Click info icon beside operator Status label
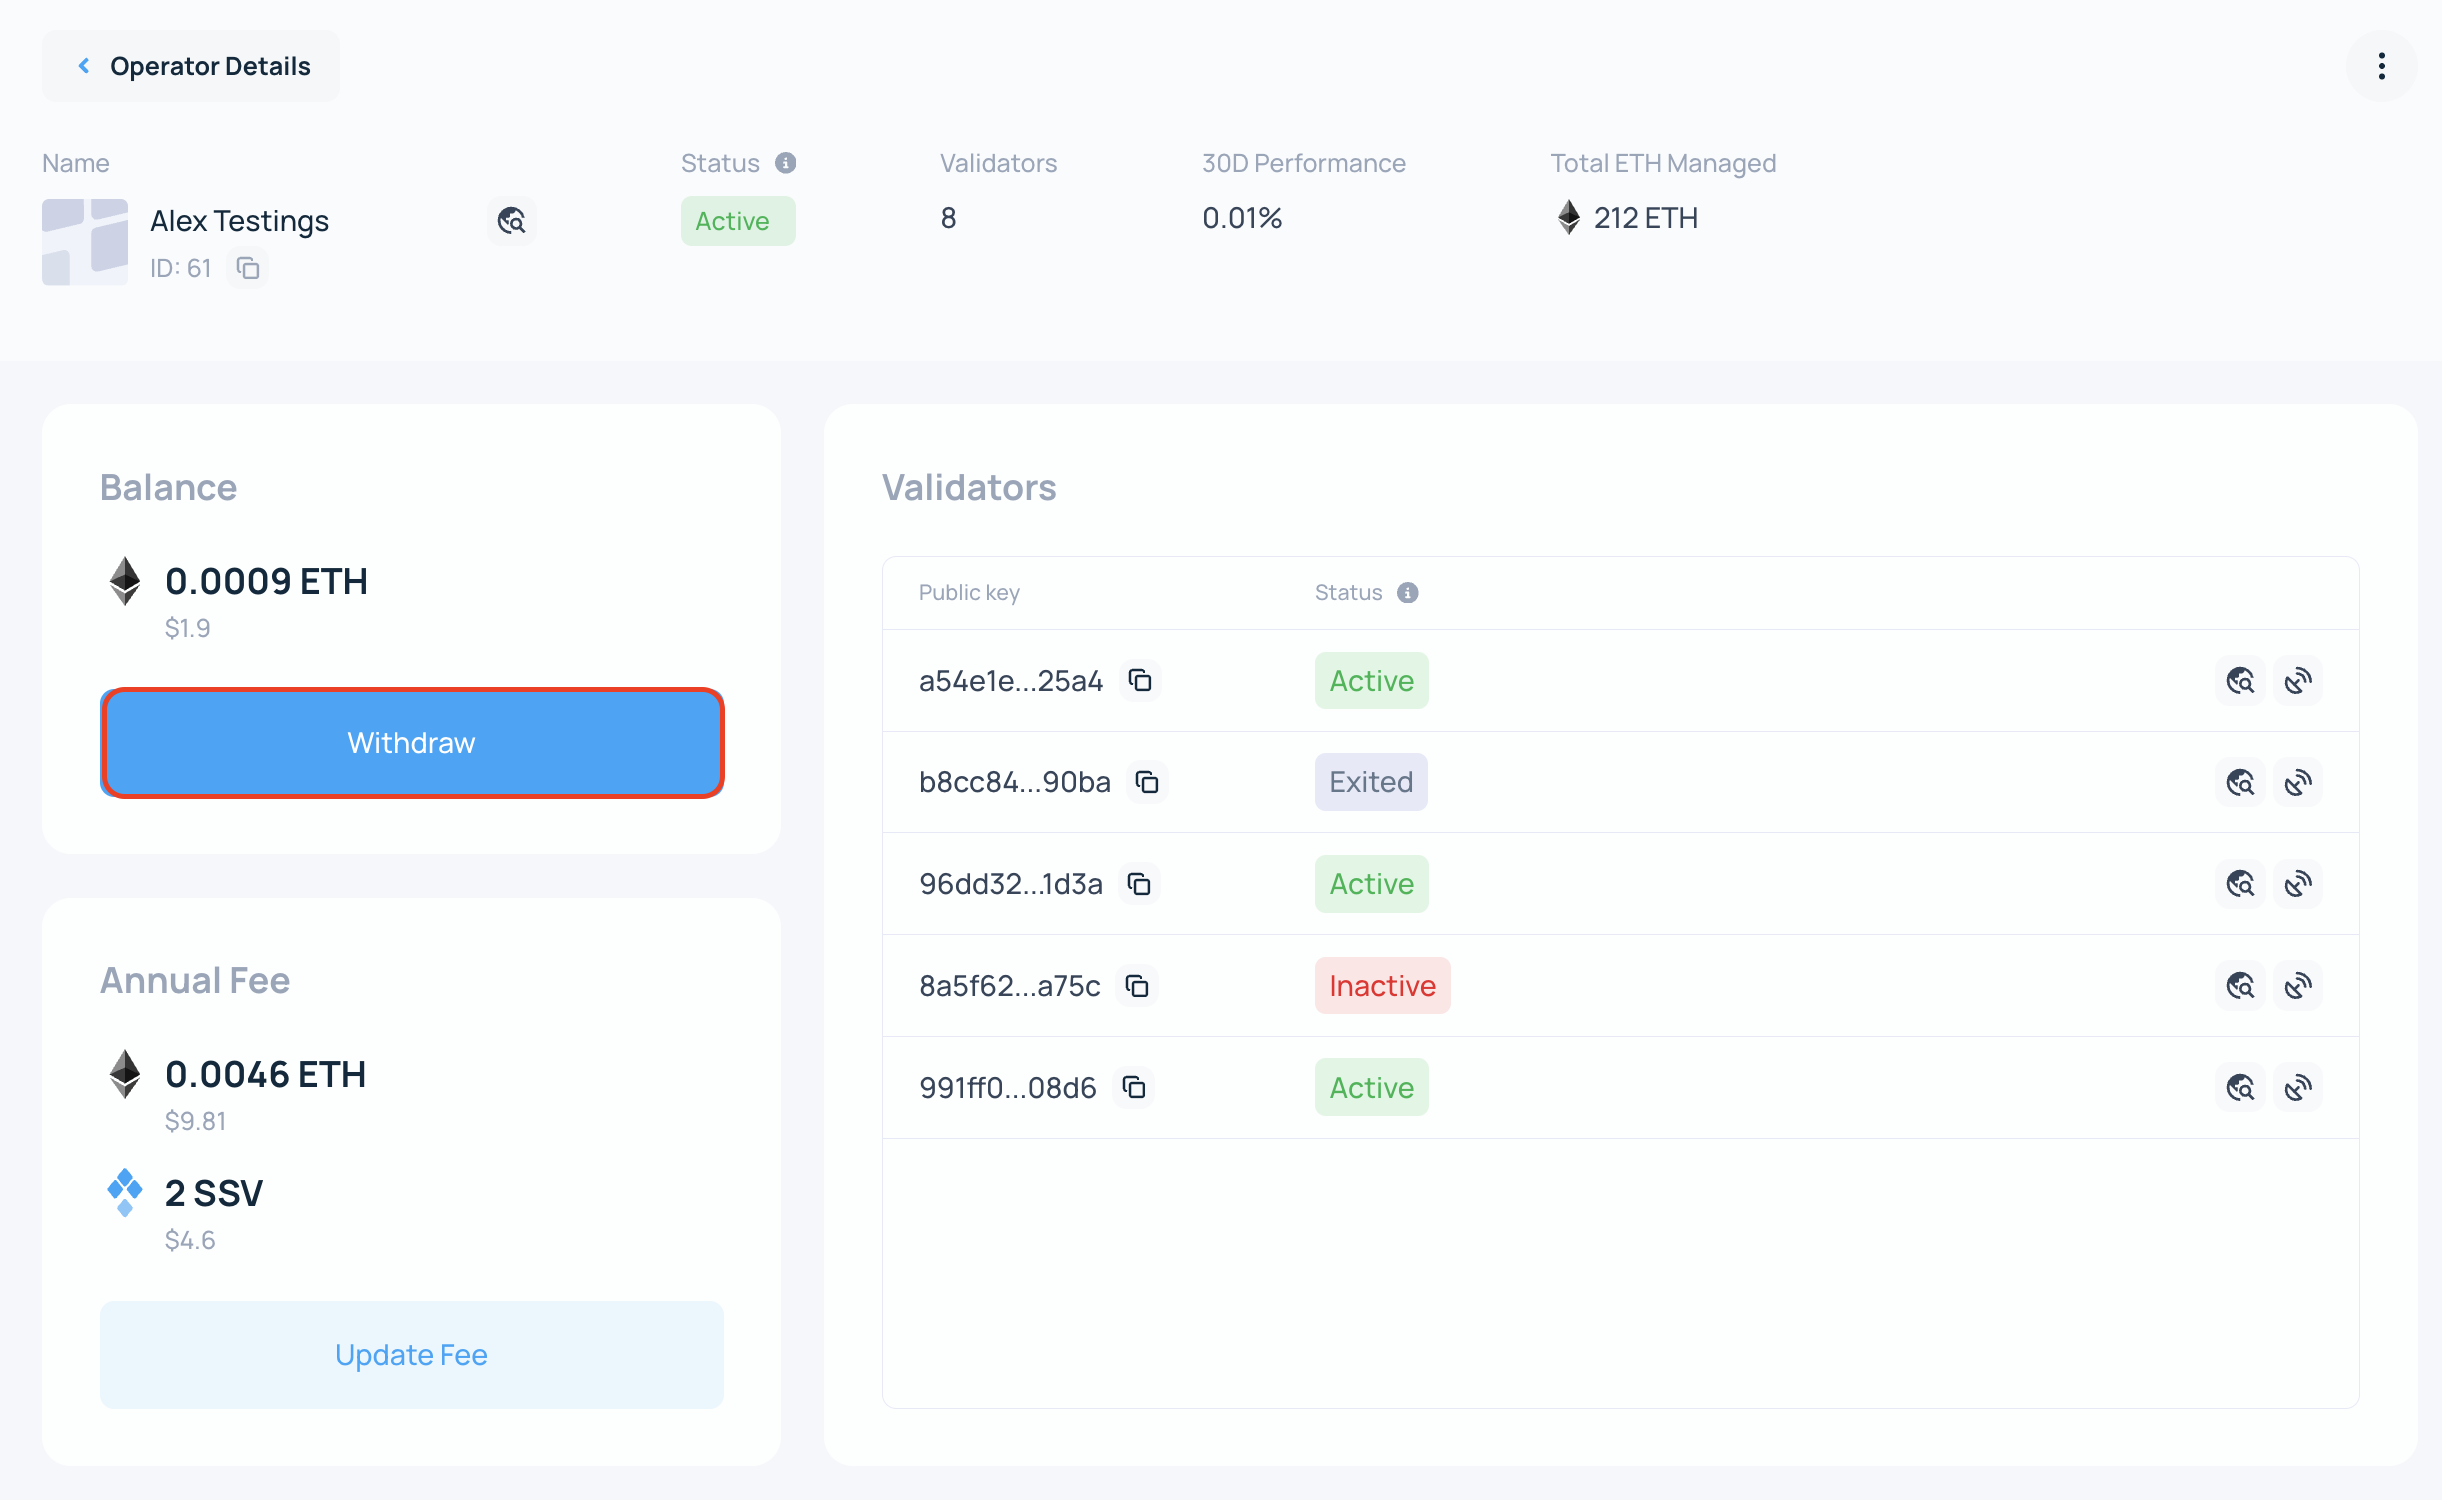Screen dimensions: 2442x1500 pyautogui.click(x=786, y=163)
